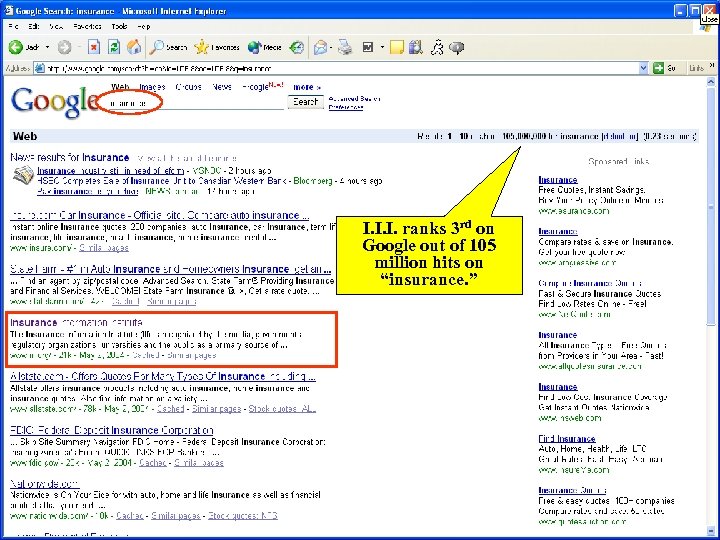Open the 'Find Insurance' sponsored link
This screenshot has width=720, height=540.
(567, 439)
